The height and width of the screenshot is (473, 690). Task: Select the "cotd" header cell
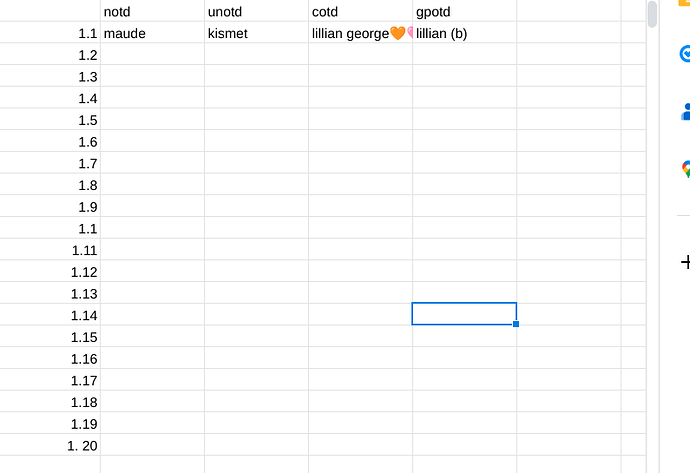point(360,11)
